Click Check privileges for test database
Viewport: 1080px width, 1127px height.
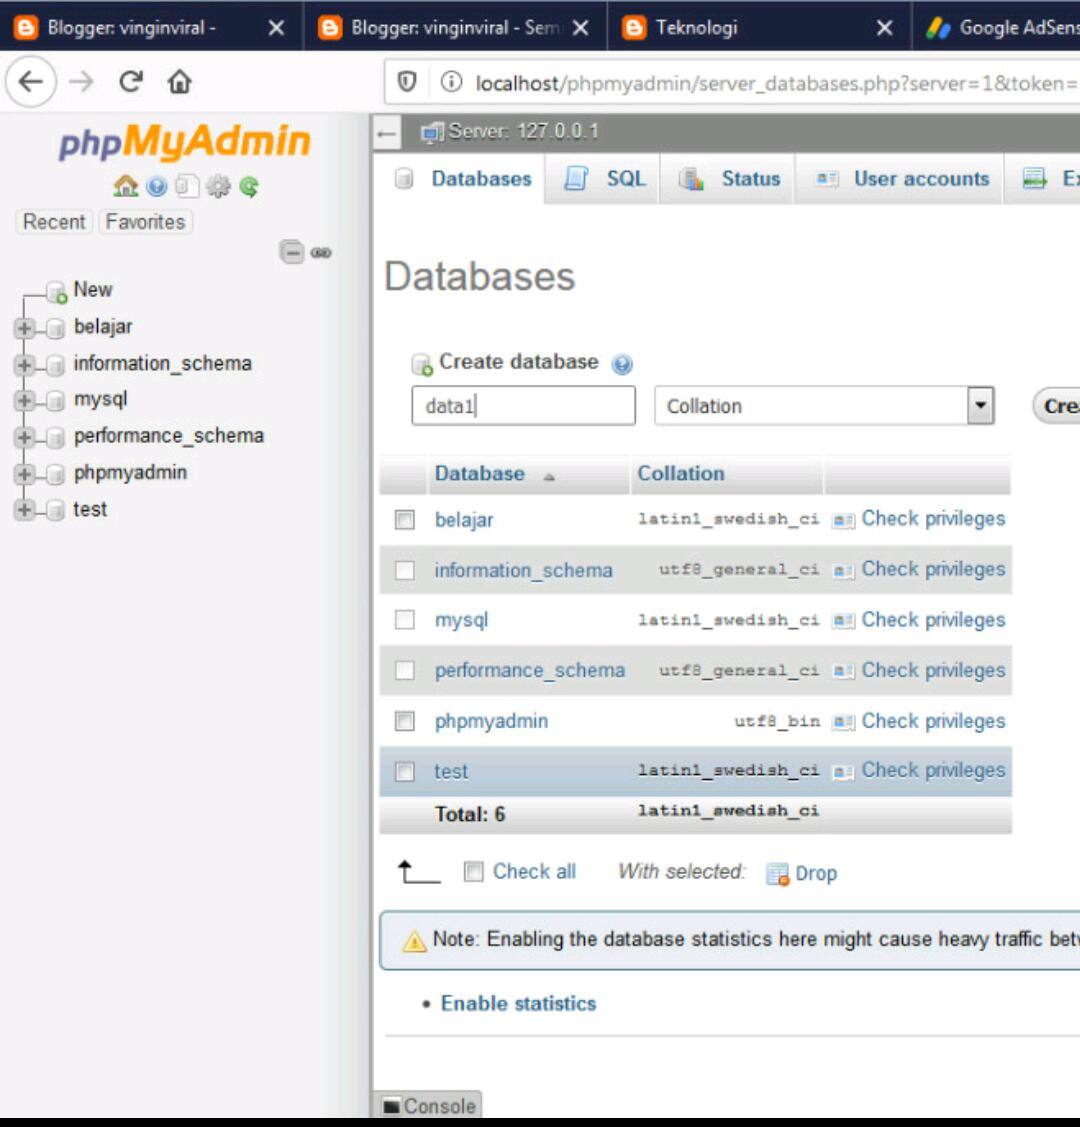(933, 770)
